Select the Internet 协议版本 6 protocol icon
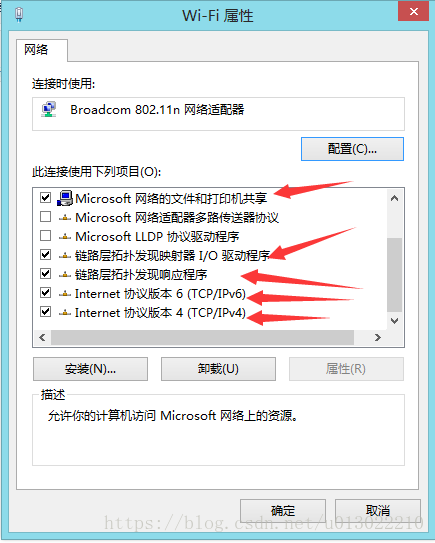 (x=65, y=294)
